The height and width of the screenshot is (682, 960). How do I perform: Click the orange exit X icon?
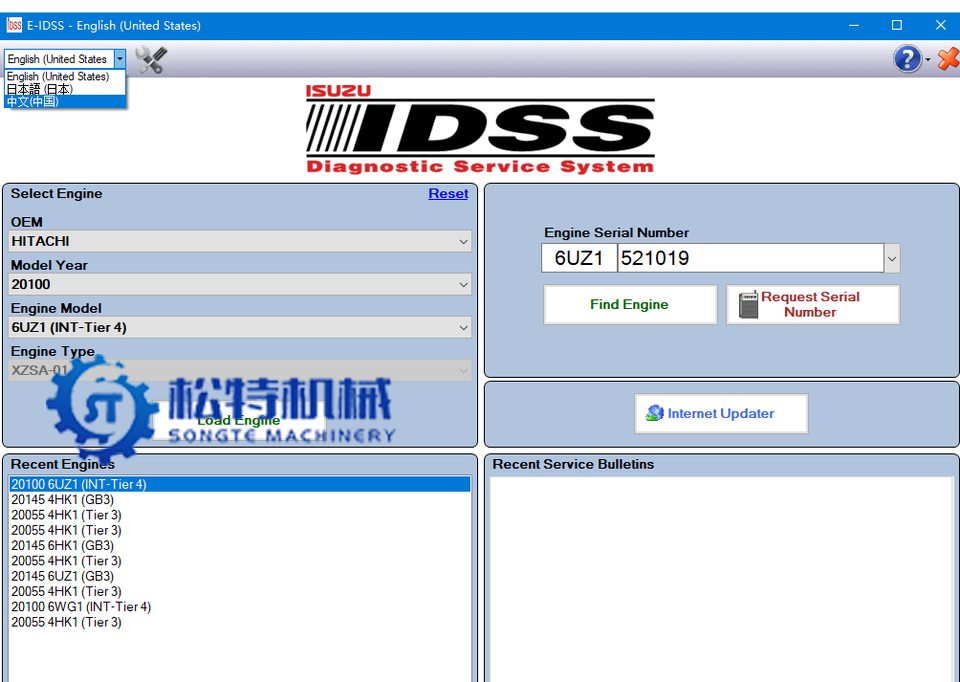pos(948,59)
